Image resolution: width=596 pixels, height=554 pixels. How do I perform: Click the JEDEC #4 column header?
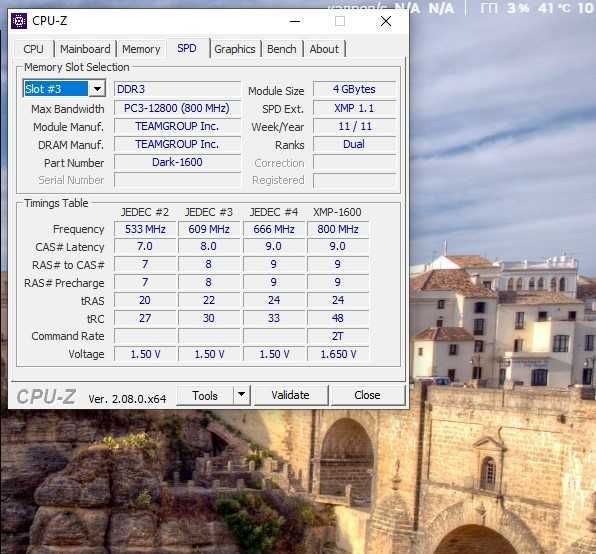(274, 212)
